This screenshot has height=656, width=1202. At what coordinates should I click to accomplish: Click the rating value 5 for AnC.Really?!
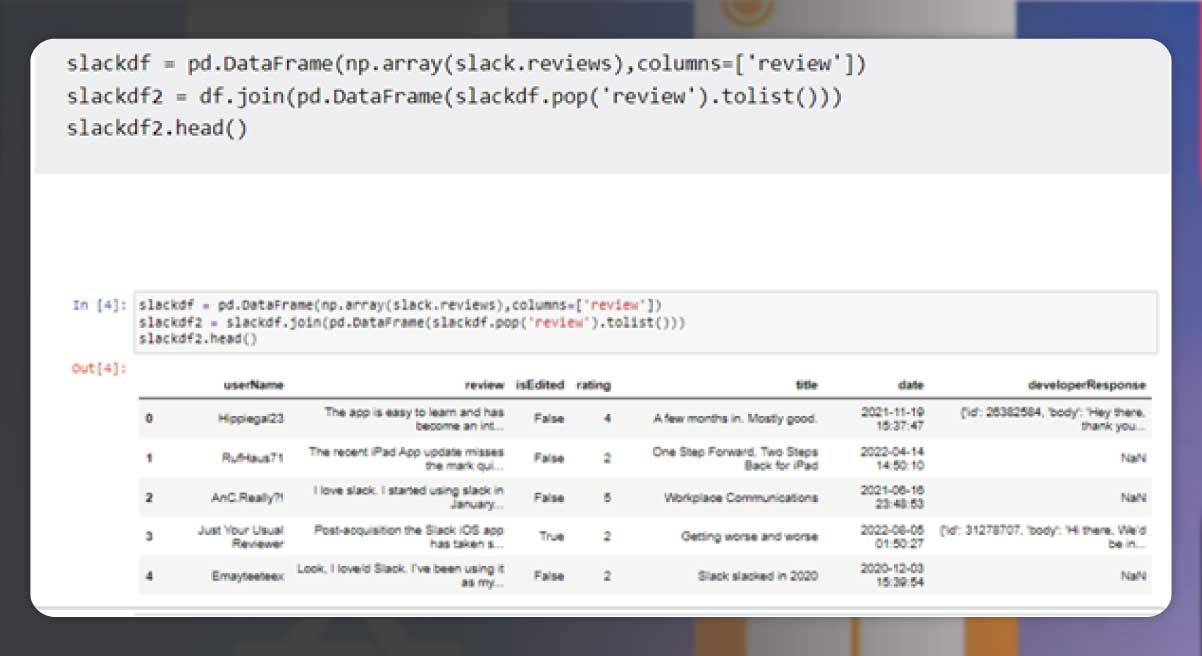tap(607, 497)
